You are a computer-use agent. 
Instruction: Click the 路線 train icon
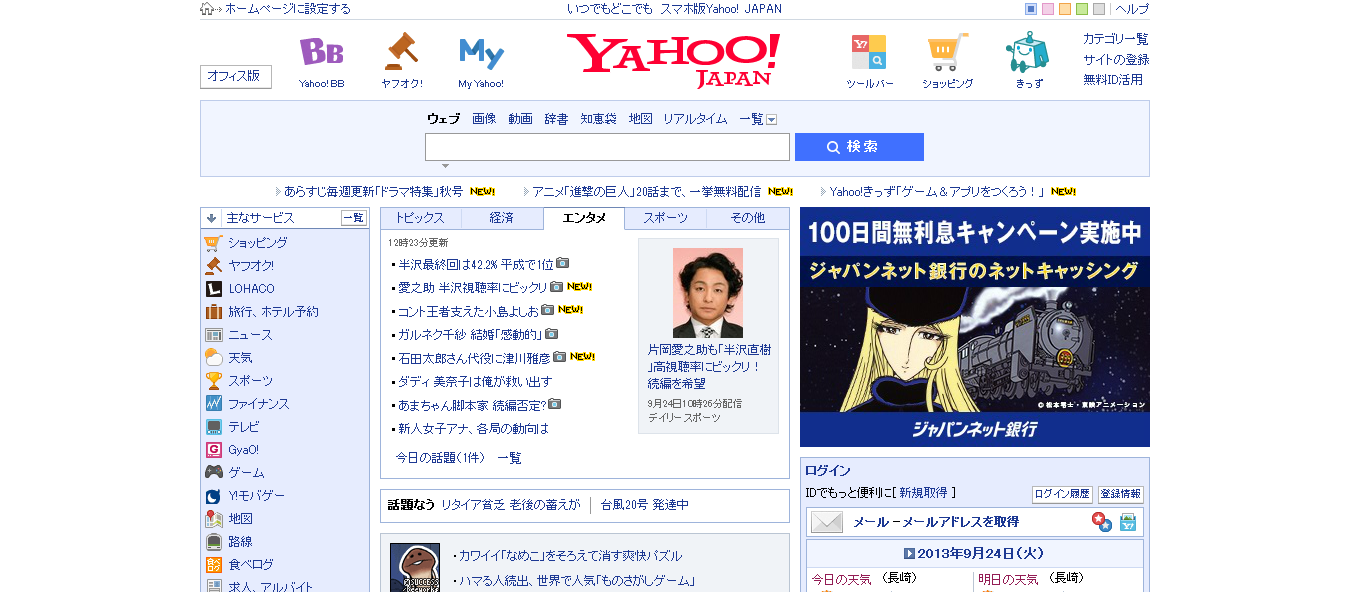point(213,542)
